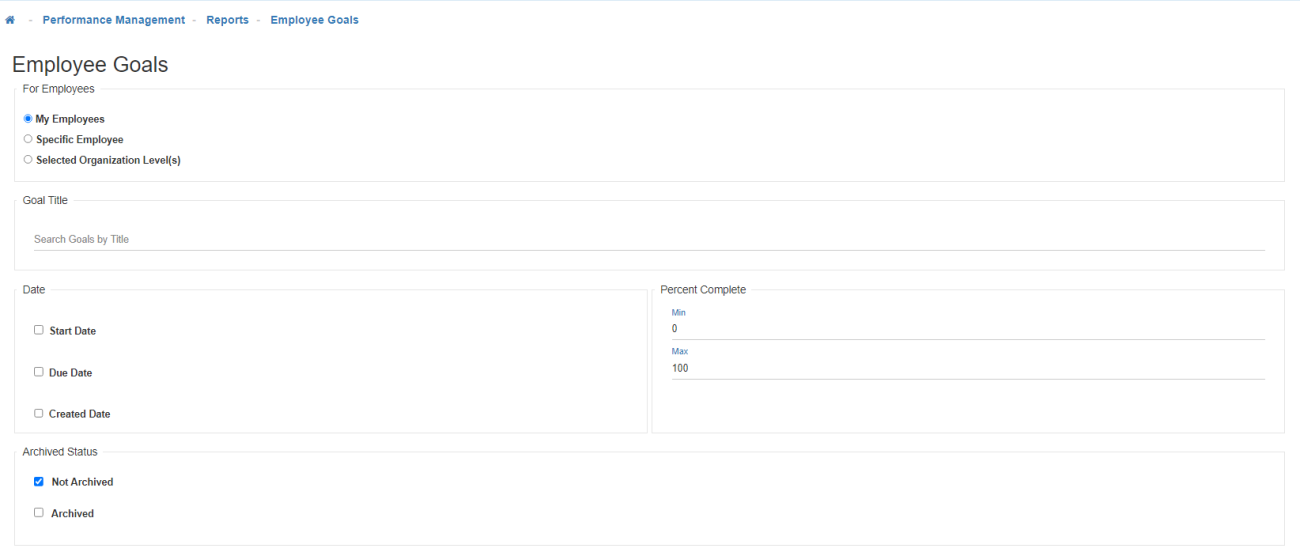Choose the Specific Employee radio option
1300x552 pixels.
[28, 139]
